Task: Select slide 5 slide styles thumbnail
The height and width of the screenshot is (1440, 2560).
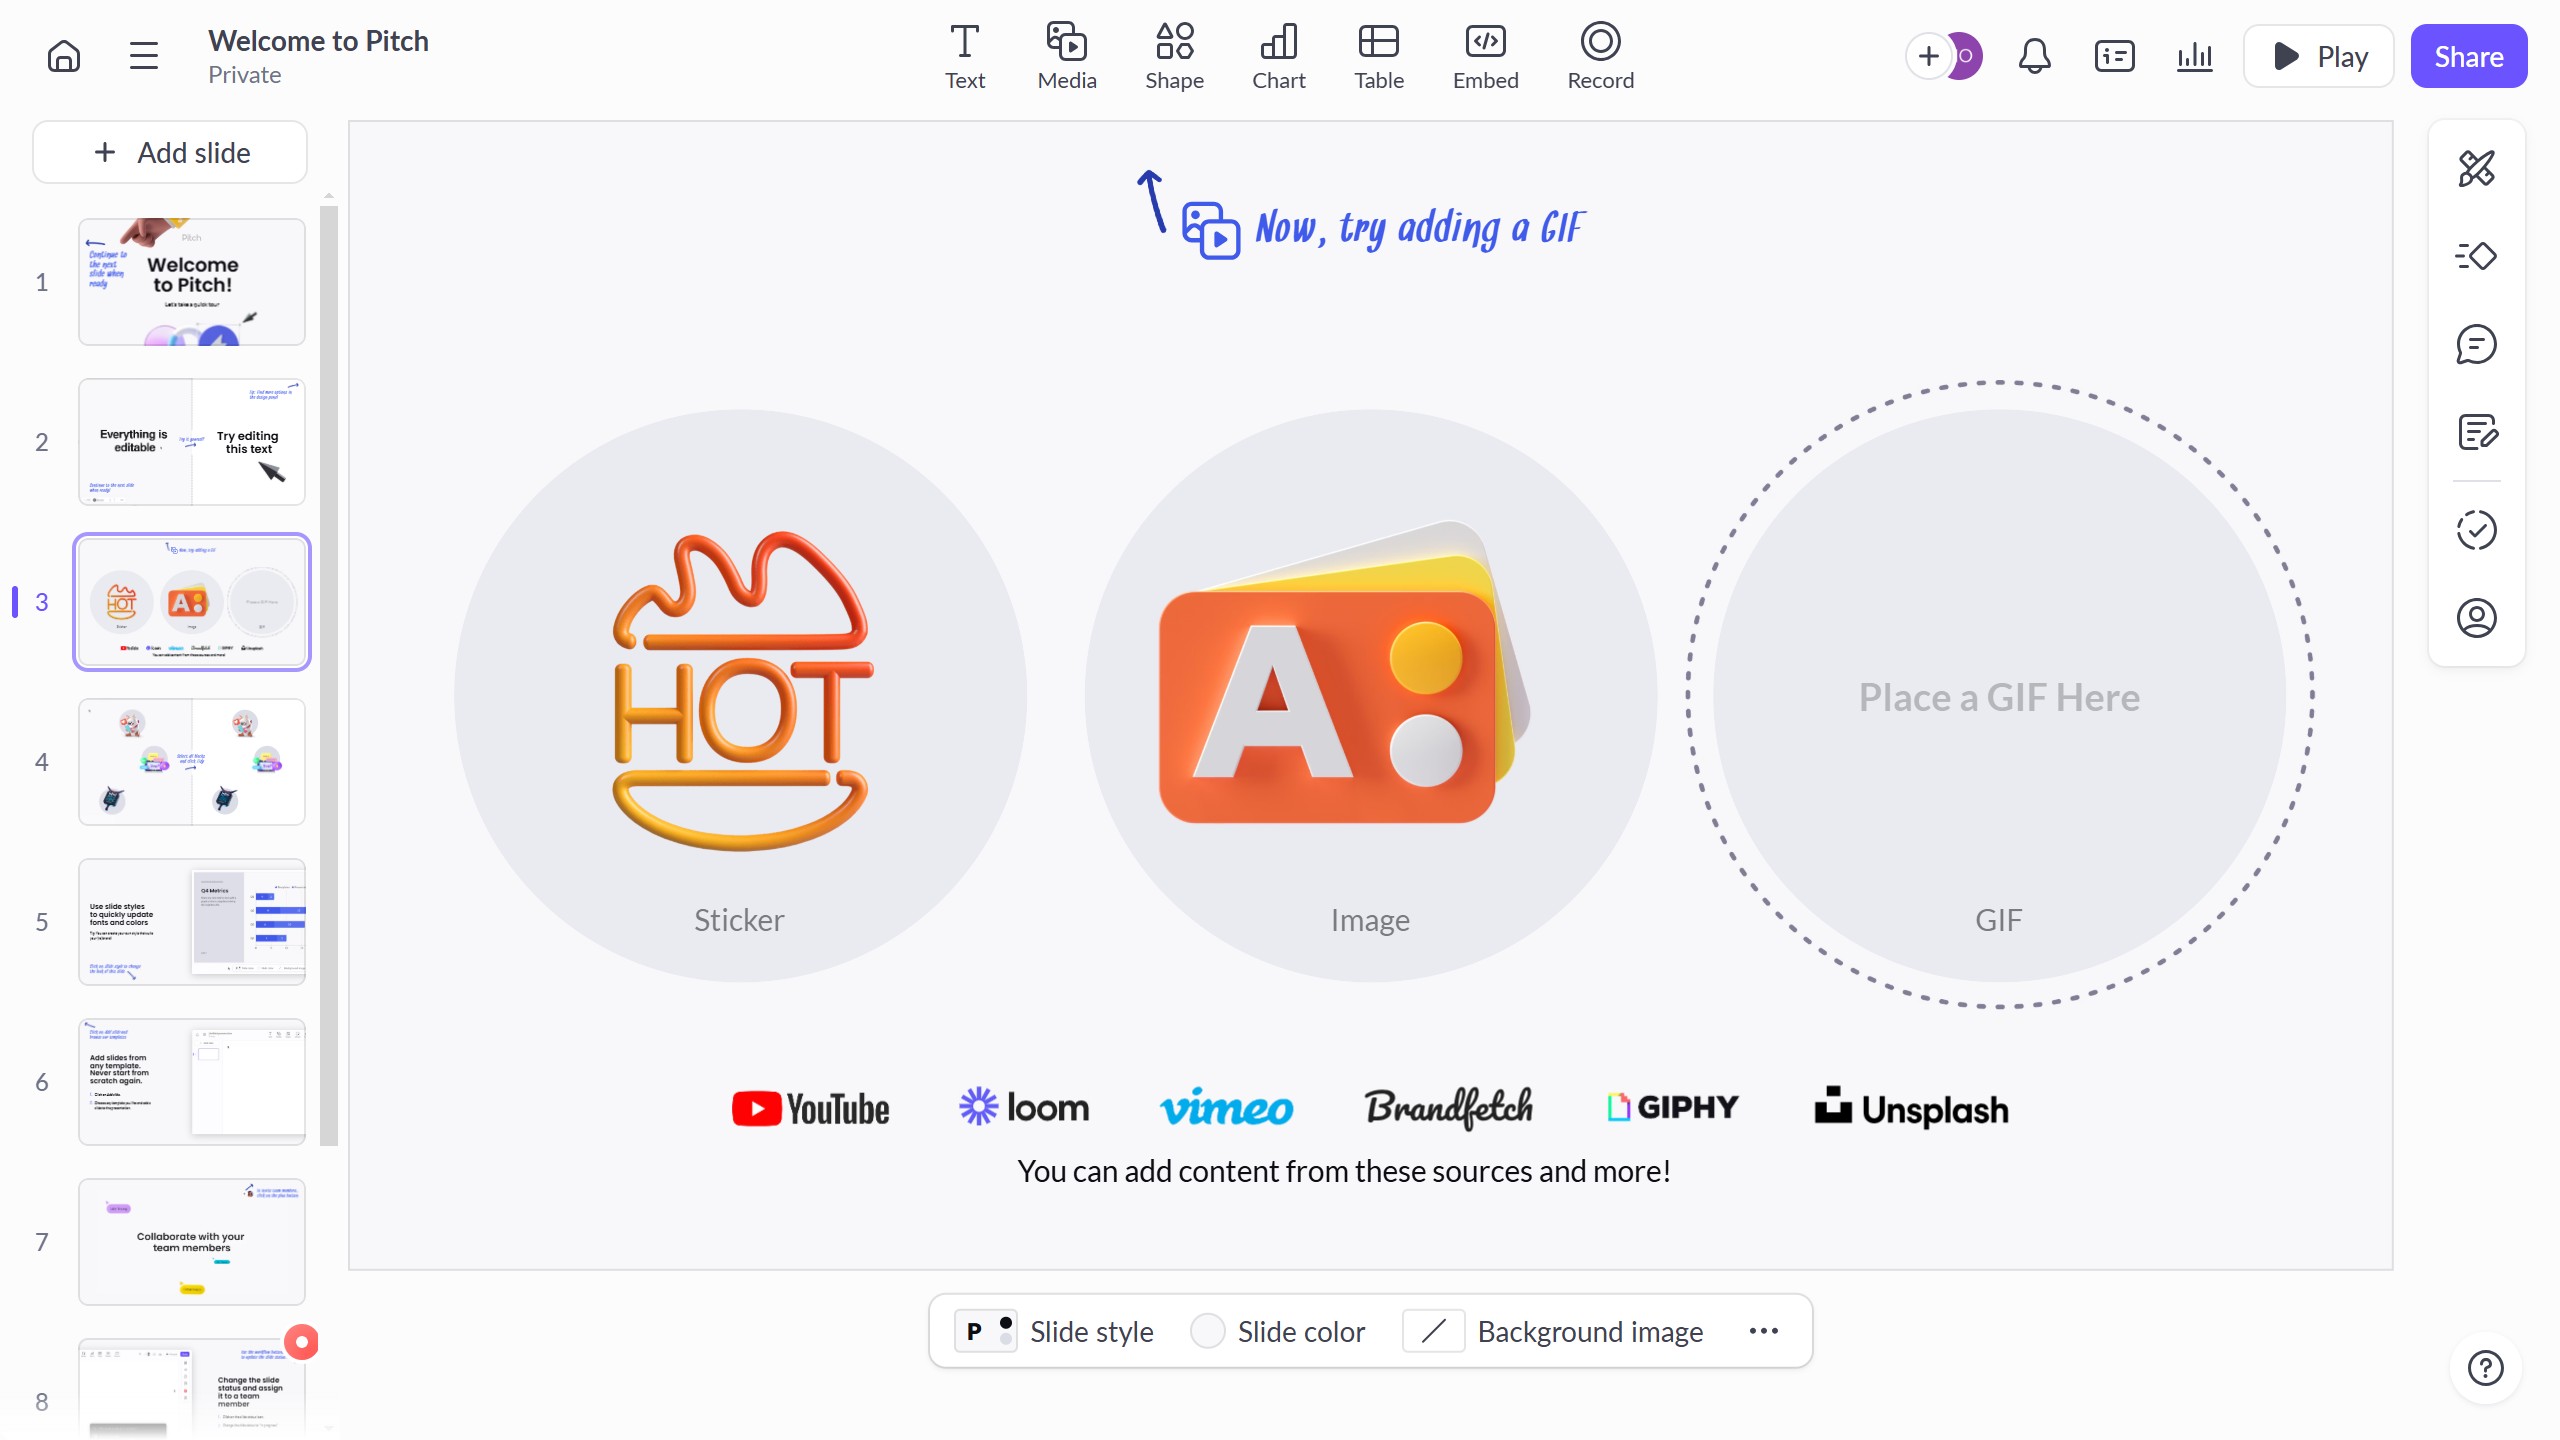Action: click(192, 922)
